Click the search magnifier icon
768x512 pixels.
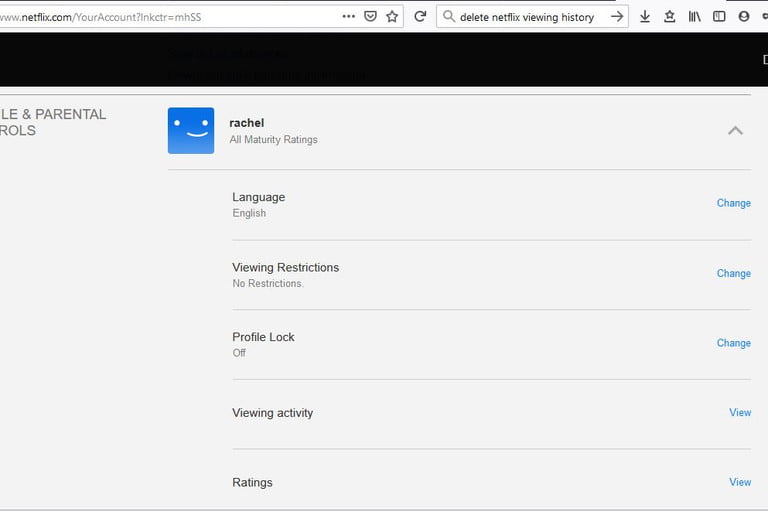448,17
